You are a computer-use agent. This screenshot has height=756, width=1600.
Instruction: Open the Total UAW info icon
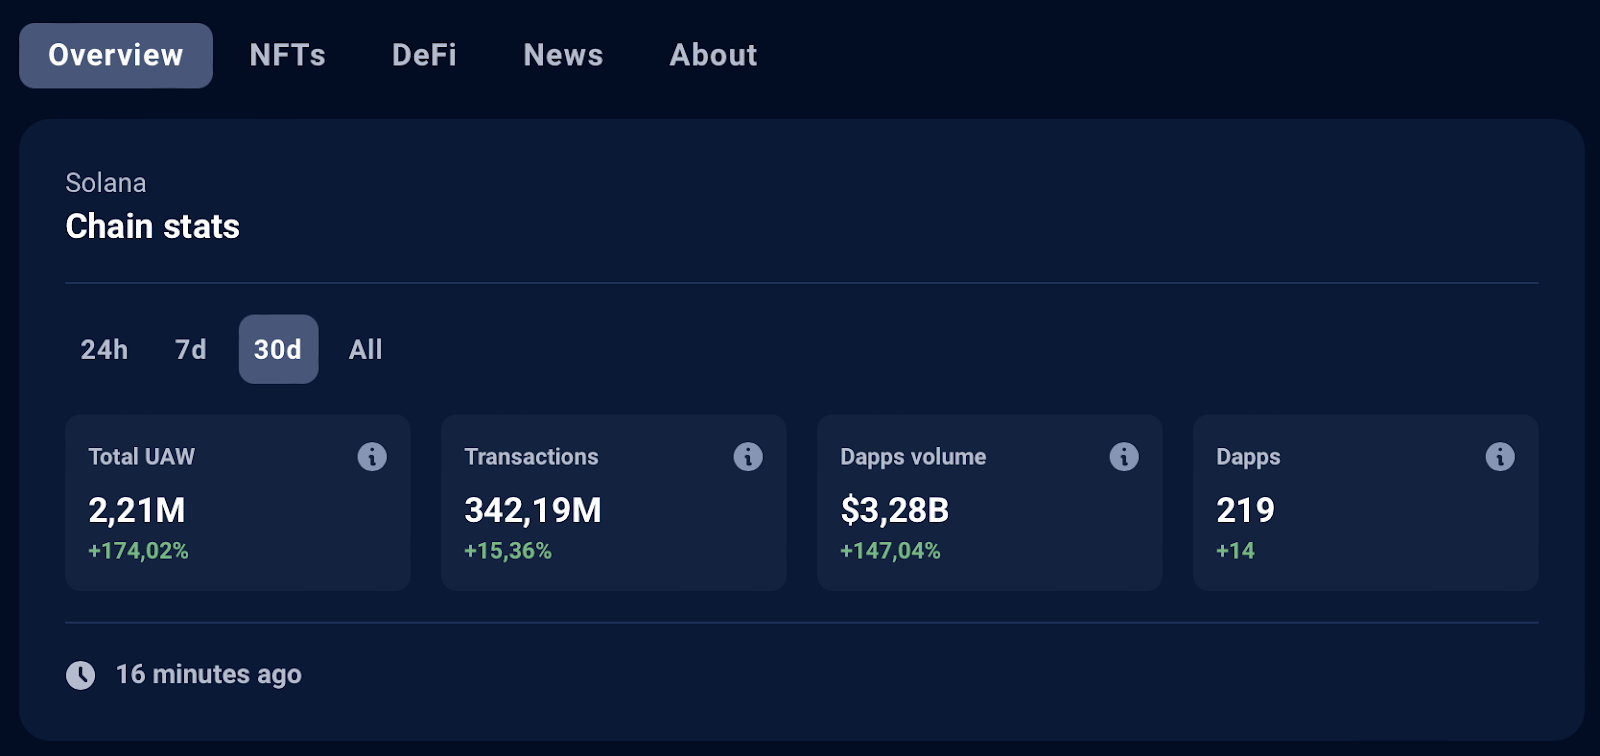point(372,457)
